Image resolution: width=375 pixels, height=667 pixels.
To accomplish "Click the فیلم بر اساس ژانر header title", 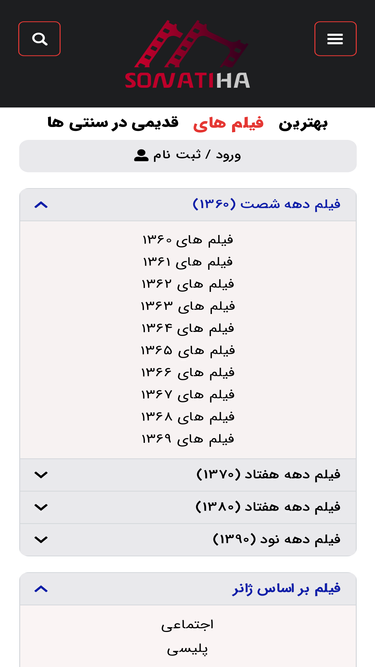I will [x=287, y=589].
